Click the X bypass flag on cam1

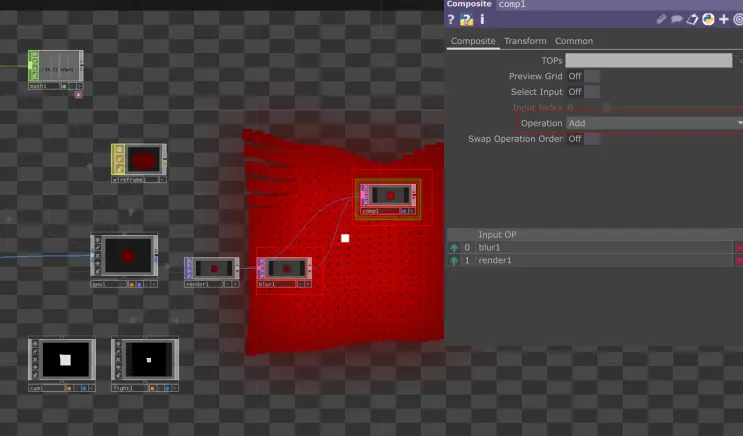[x=35, y=359]
